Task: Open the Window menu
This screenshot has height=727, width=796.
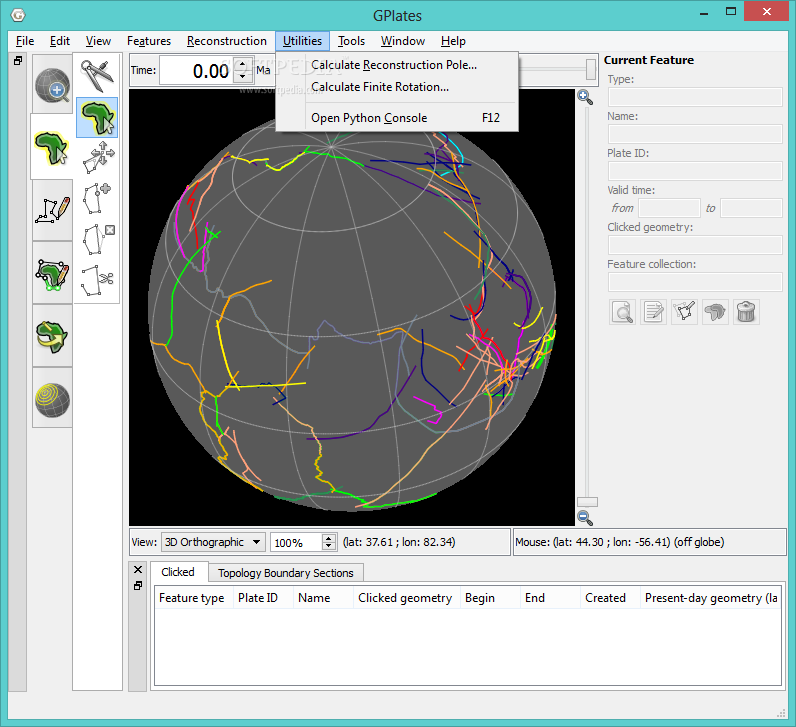Action: coord(403,41)
